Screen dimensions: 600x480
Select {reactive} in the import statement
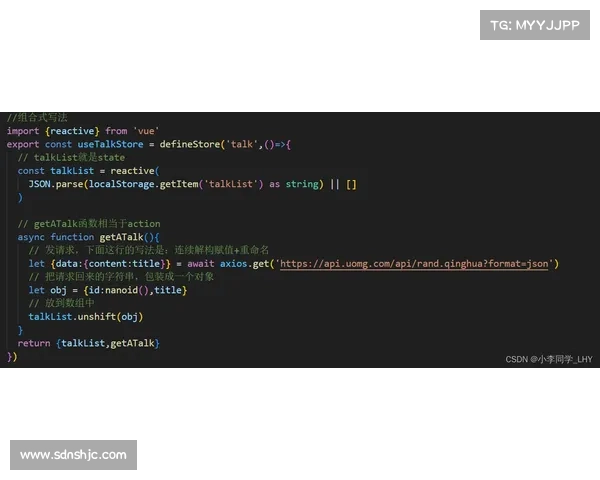[x=71, y=131]
